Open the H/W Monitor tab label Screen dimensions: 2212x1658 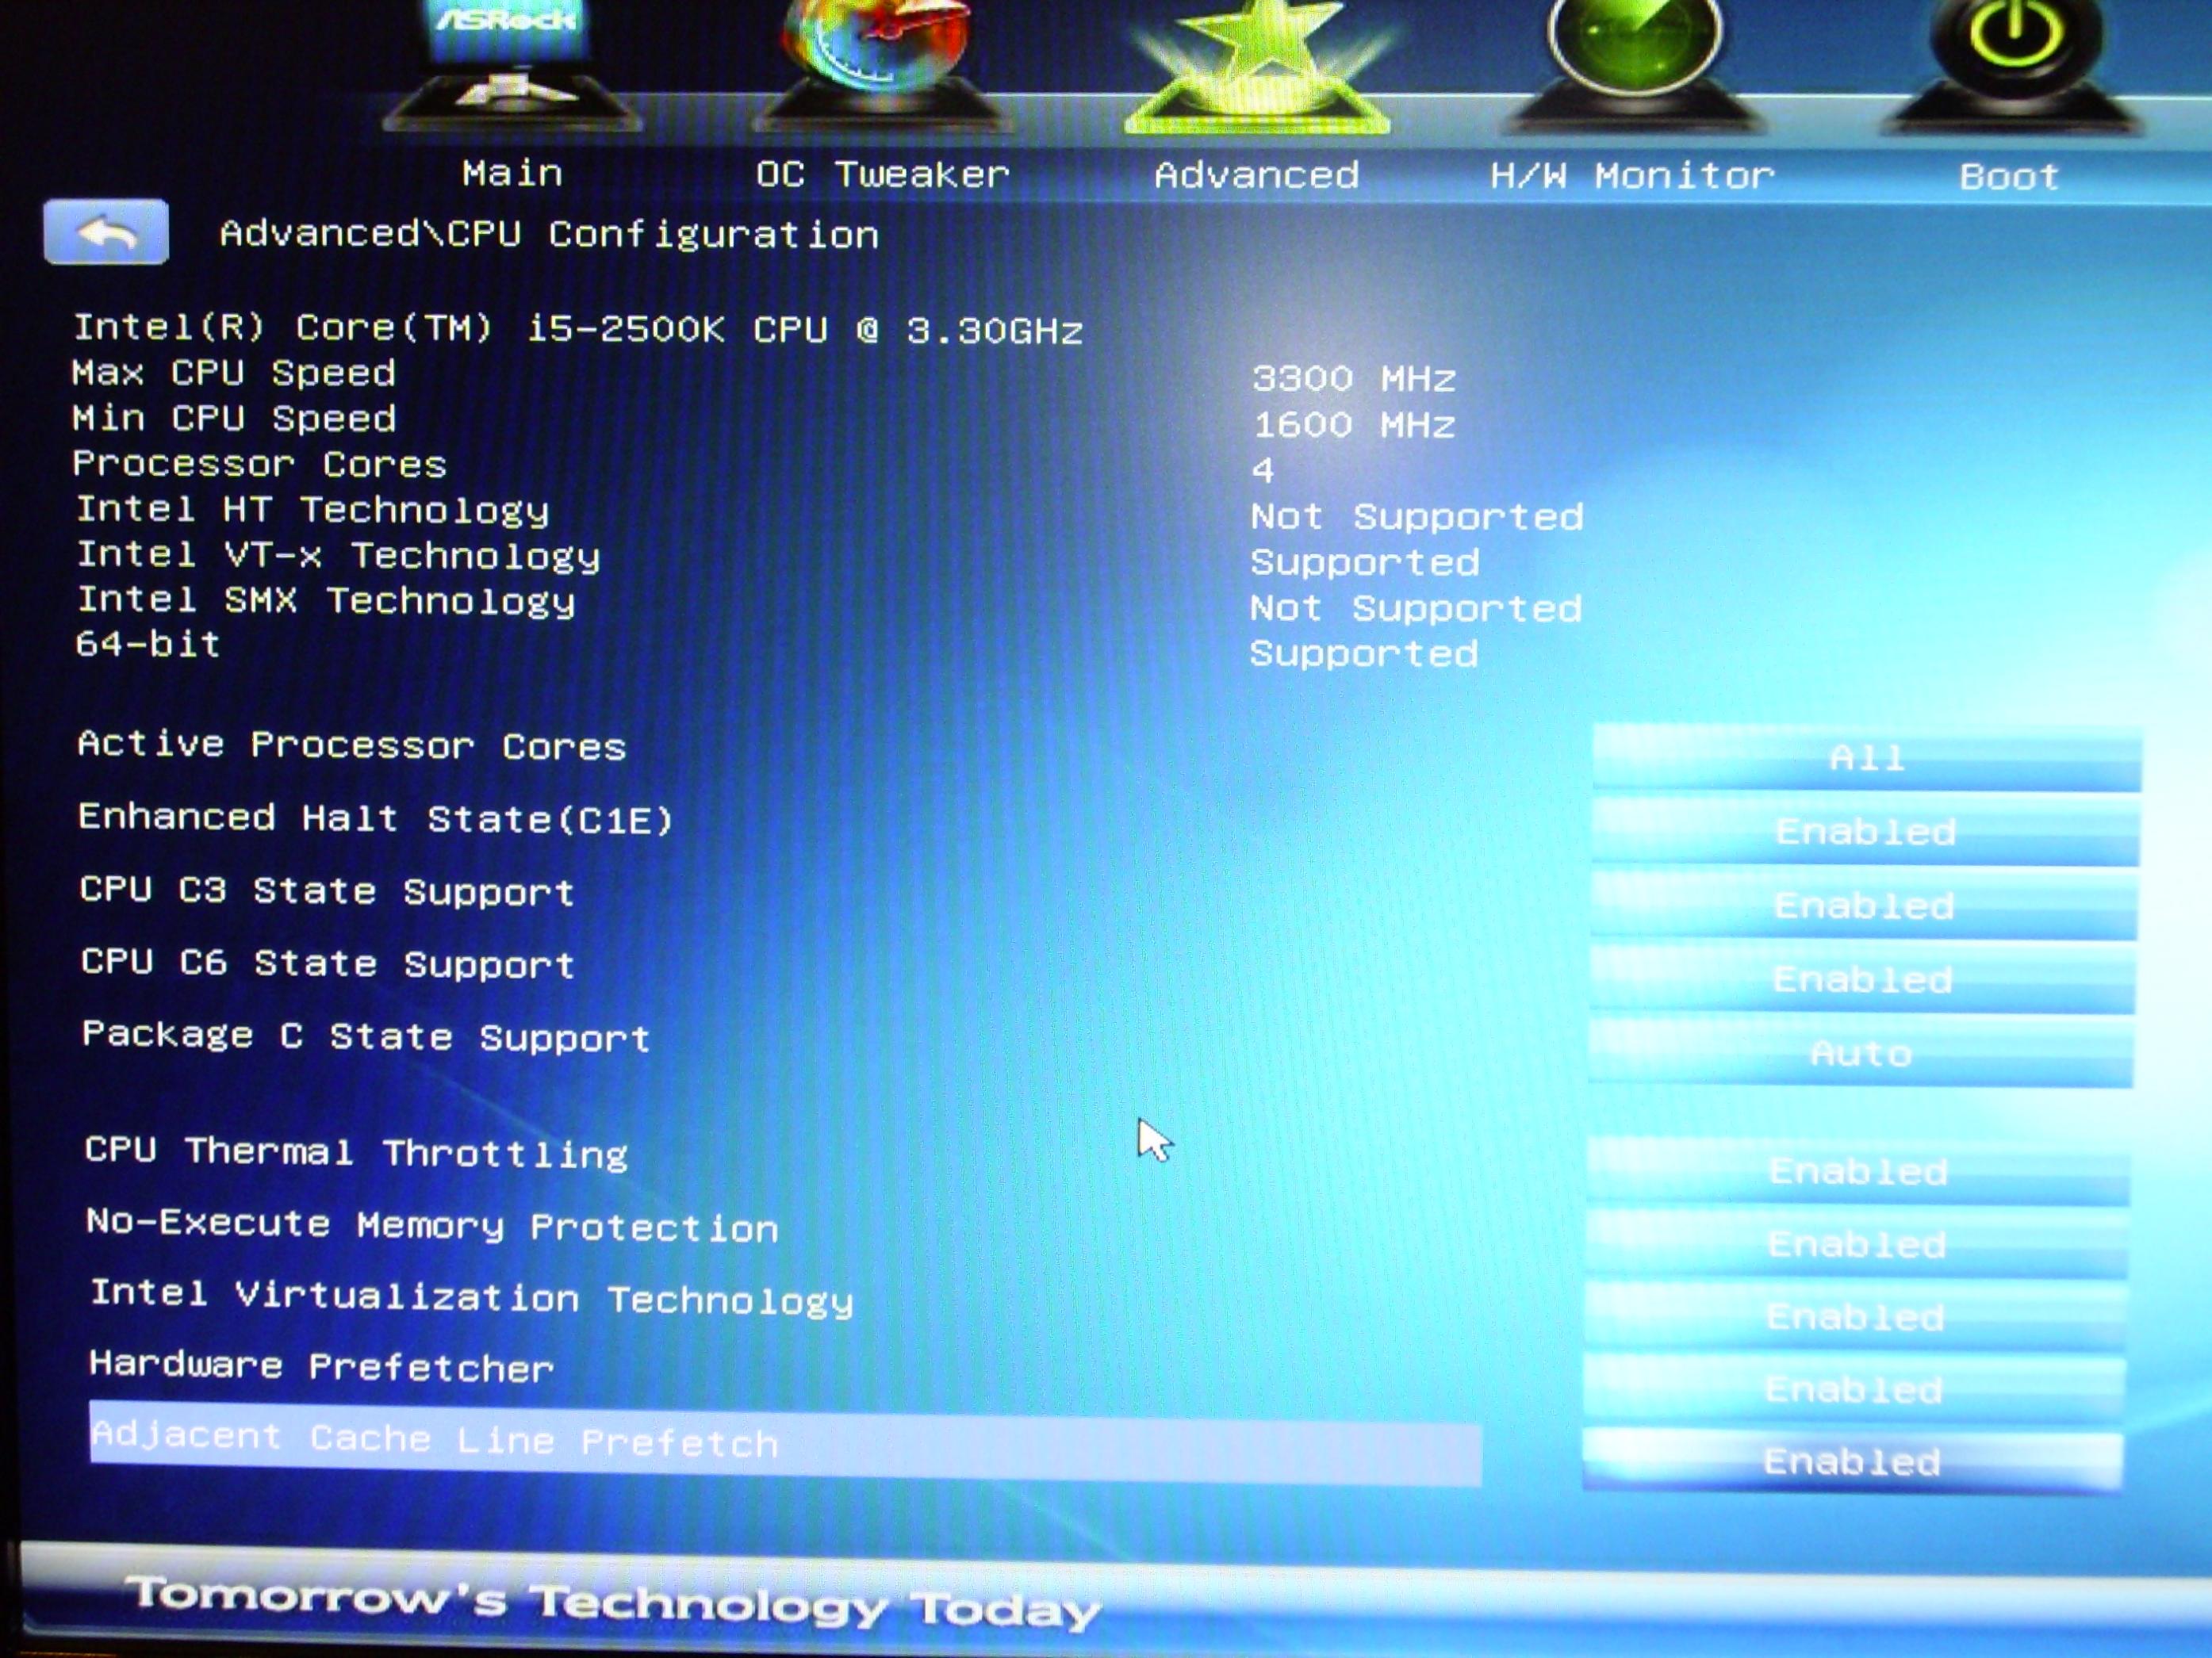(x=1632, y=176)
